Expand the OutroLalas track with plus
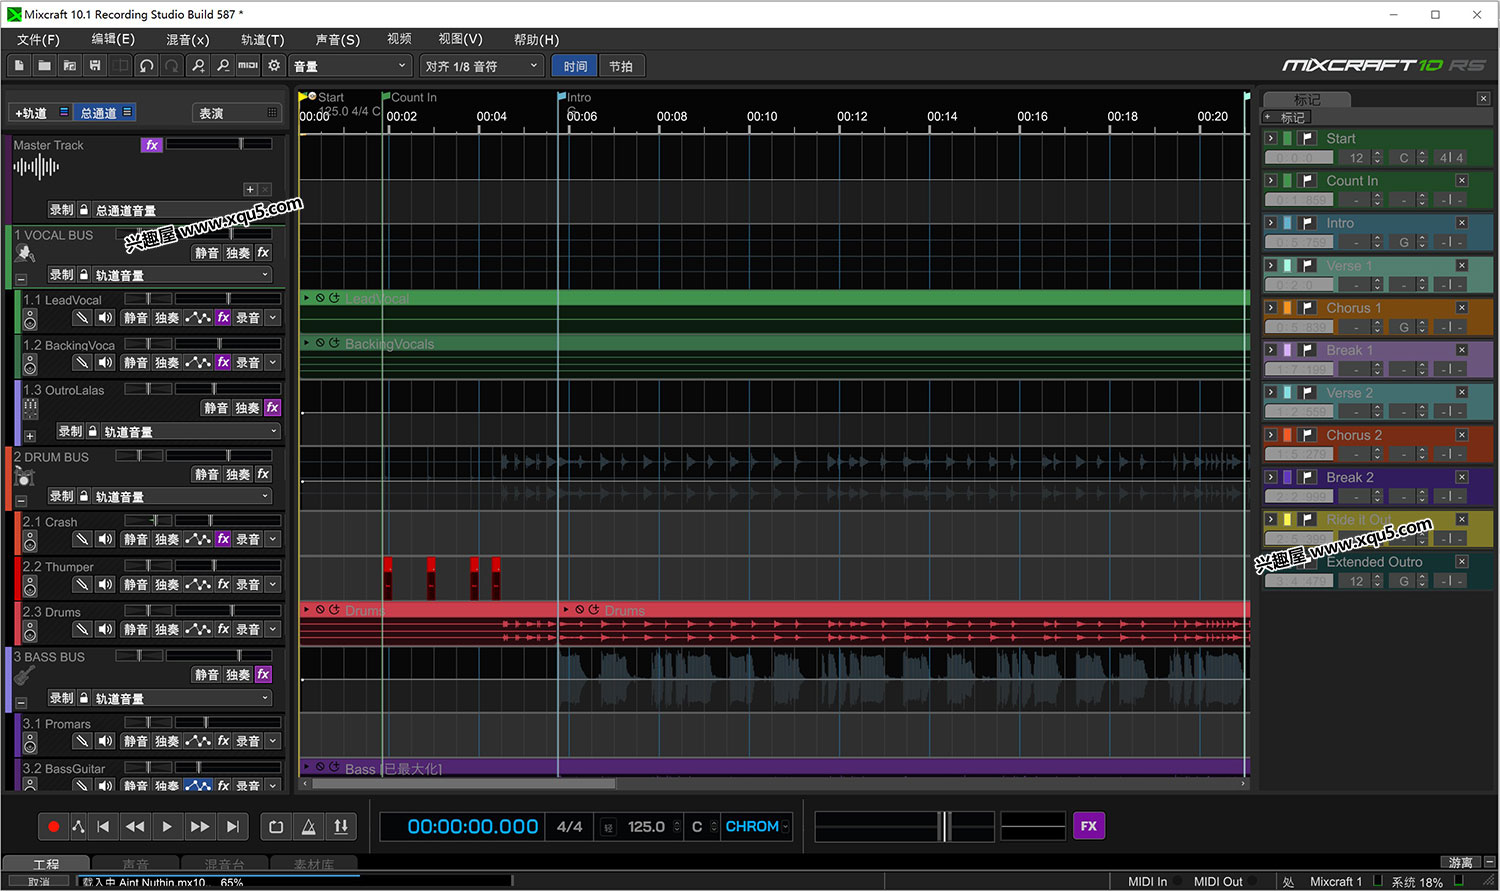This screenshot has height=891, width=1500. pos(30,436)
